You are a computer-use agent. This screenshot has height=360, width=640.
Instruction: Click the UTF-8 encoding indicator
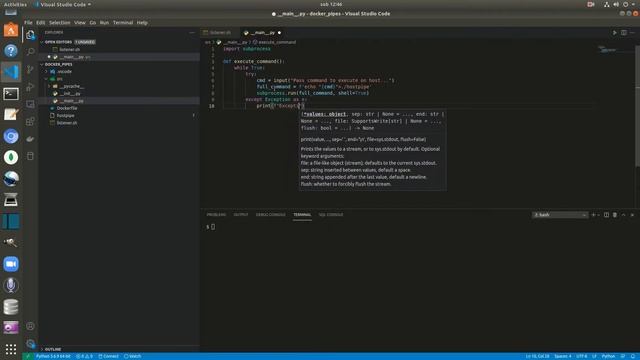tap(582, 356)
